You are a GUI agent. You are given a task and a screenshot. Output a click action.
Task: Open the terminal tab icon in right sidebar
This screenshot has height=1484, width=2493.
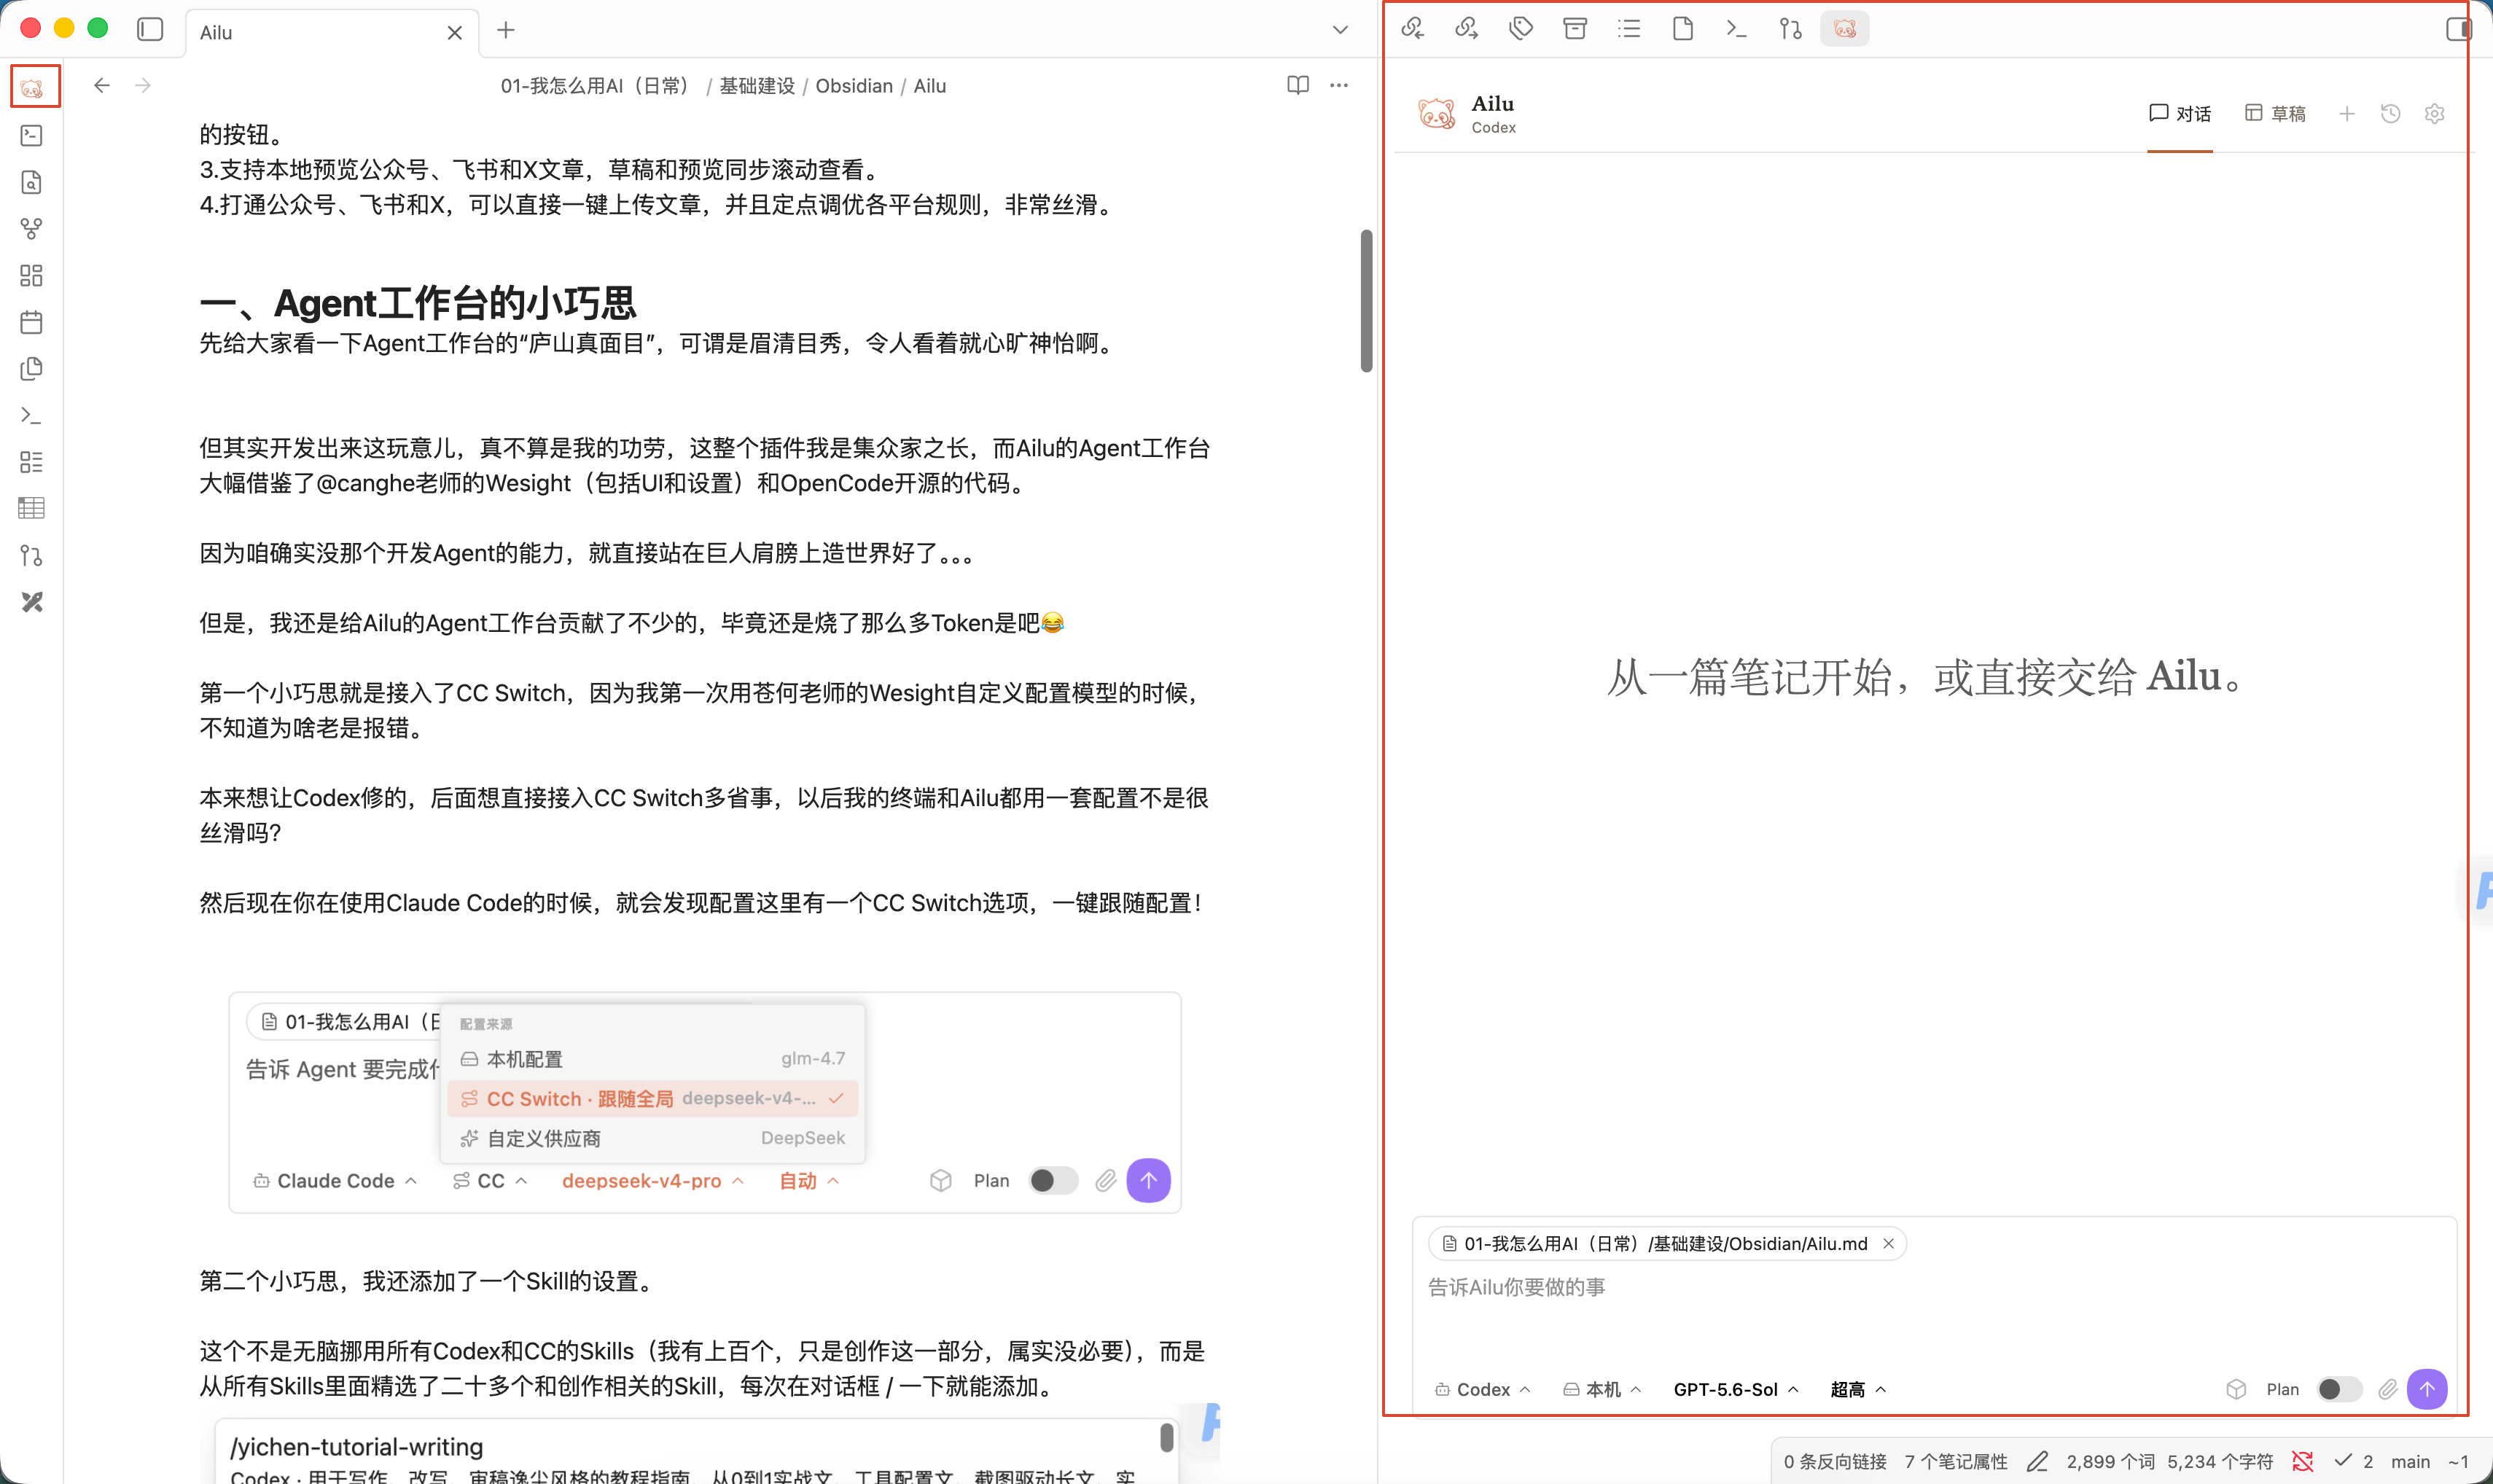1737,28
